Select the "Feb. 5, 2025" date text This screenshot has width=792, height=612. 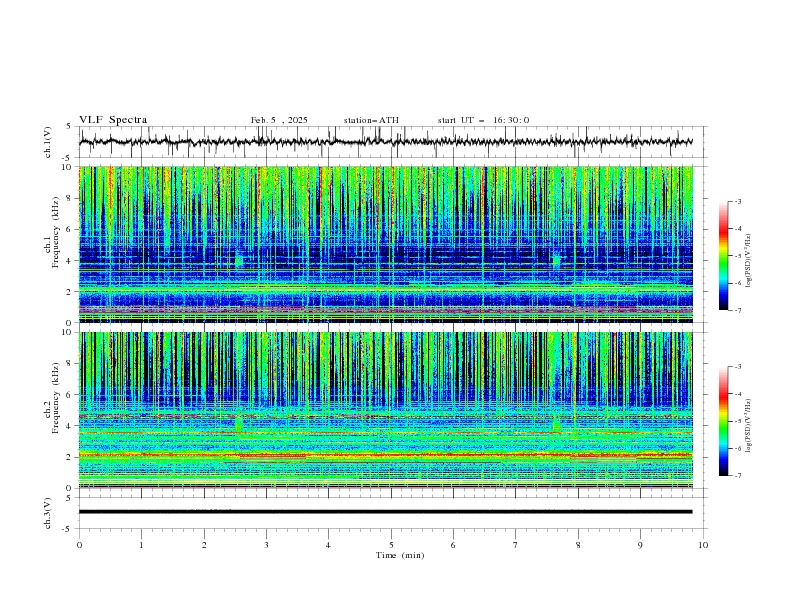pyautogui.click(x=279, y=120)
